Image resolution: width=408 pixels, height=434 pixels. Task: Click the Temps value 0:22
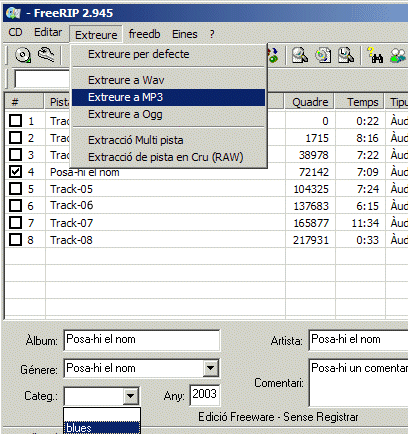[x=367, y=121]
